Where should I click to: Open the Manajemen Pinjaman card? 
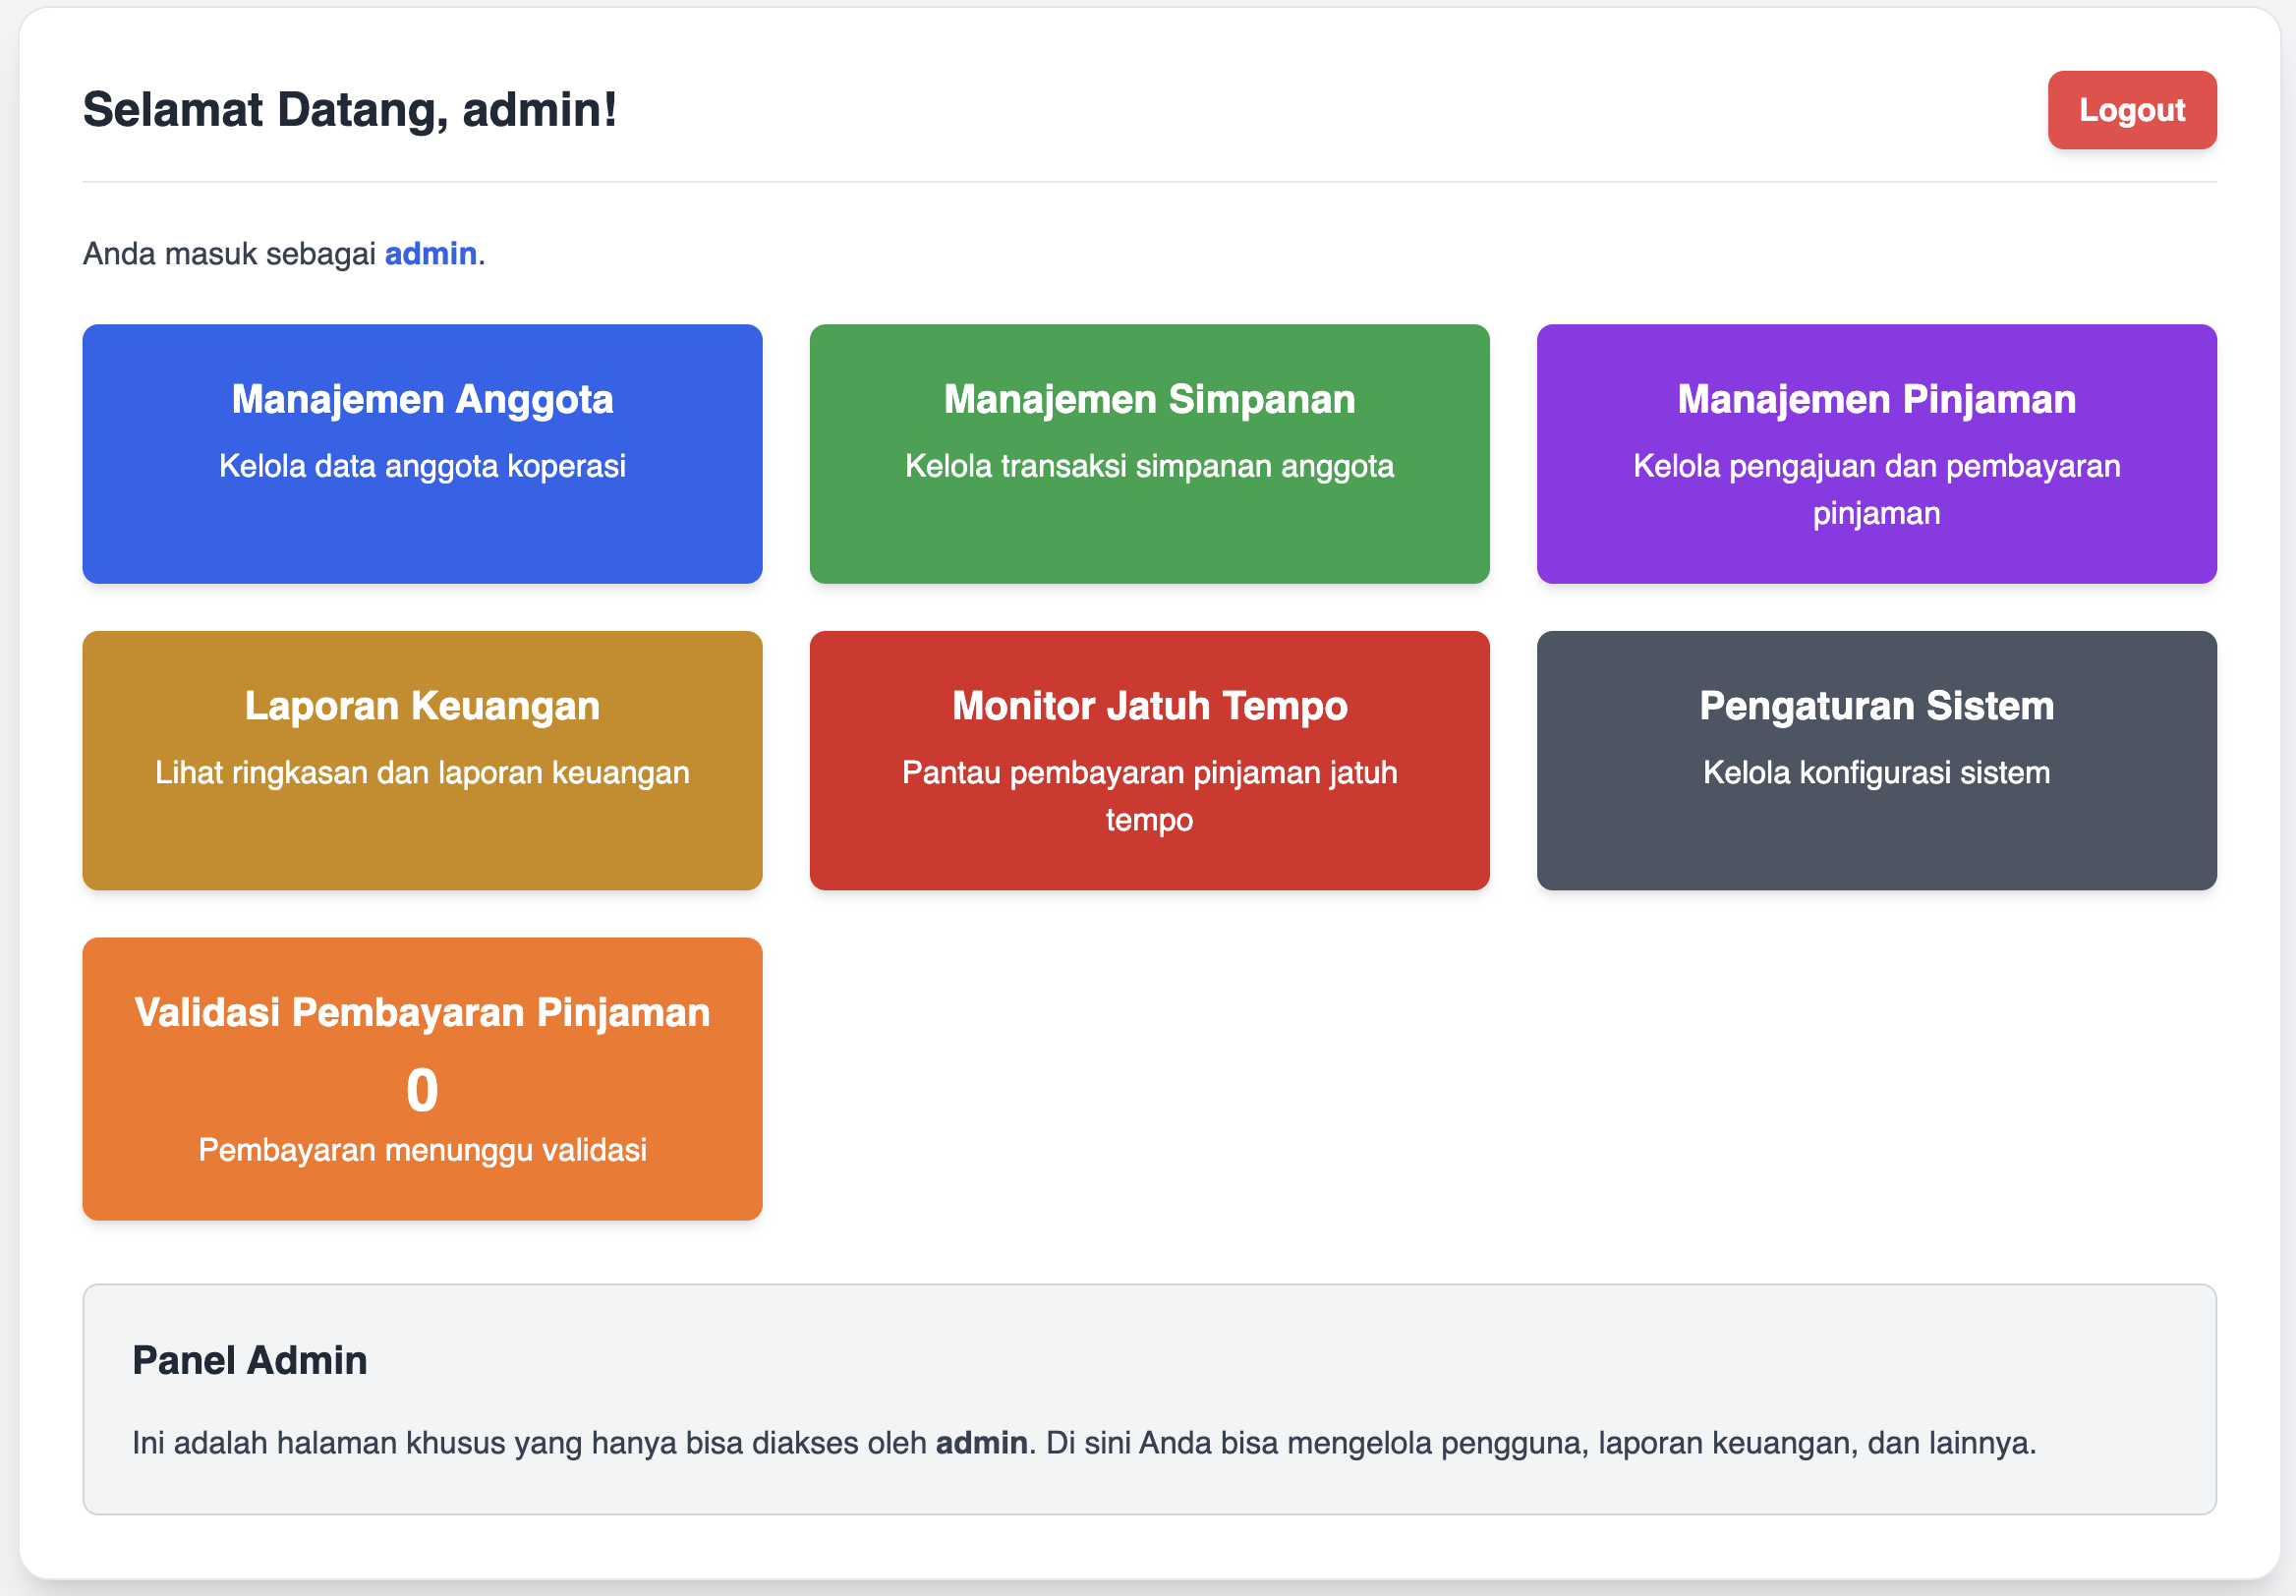[x=1876, y=453]
